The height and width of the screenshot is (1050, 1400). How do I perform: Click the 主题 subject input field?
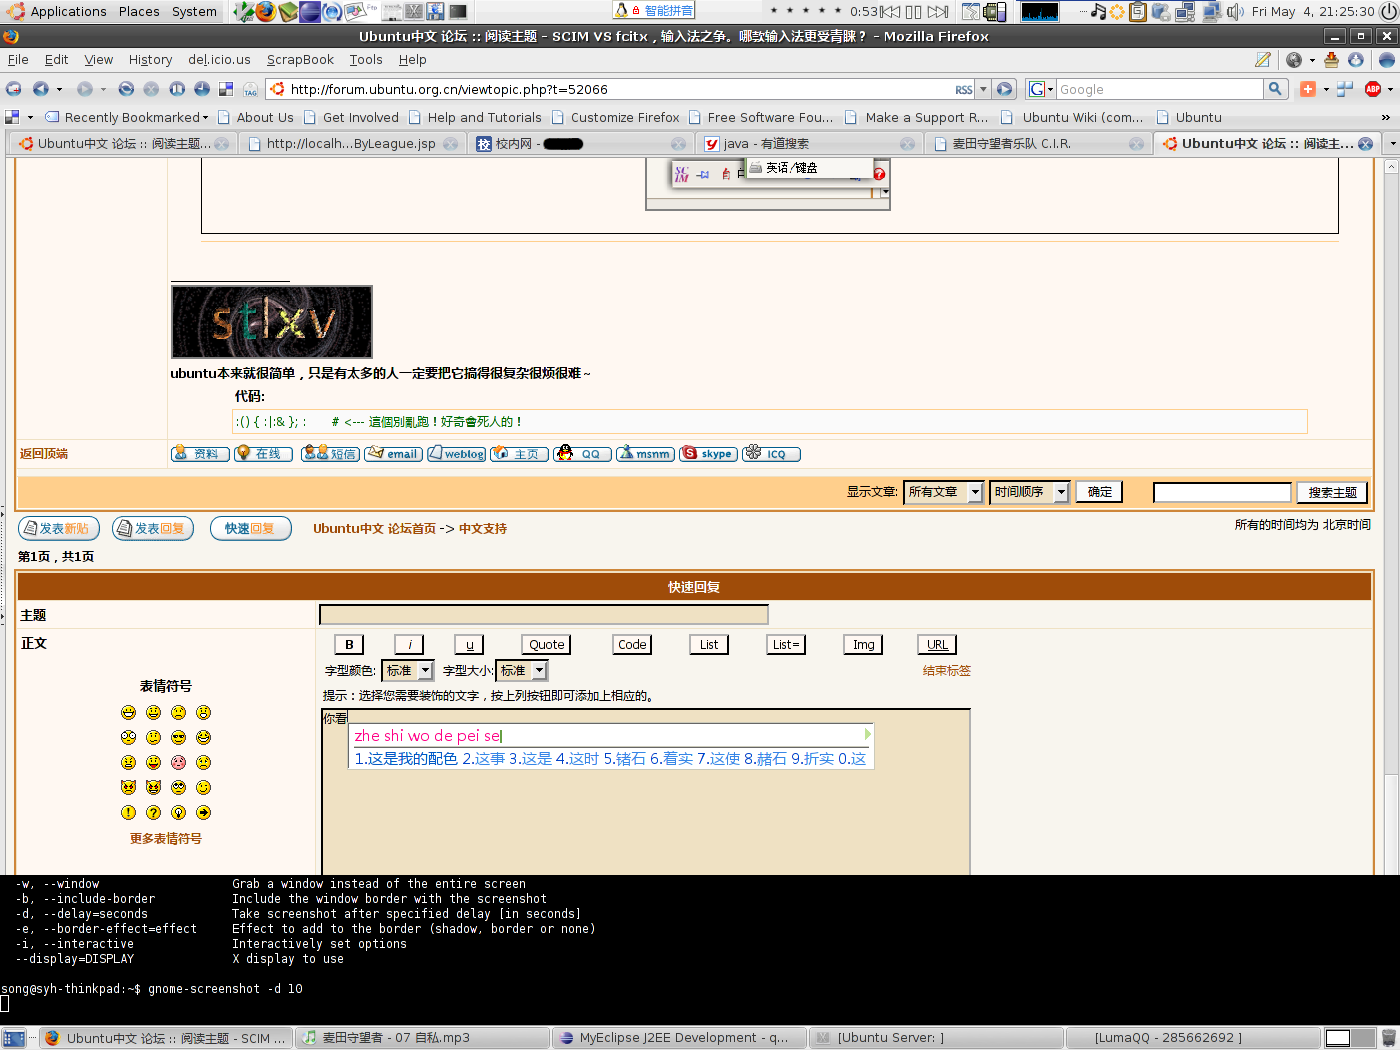point(544,614)
